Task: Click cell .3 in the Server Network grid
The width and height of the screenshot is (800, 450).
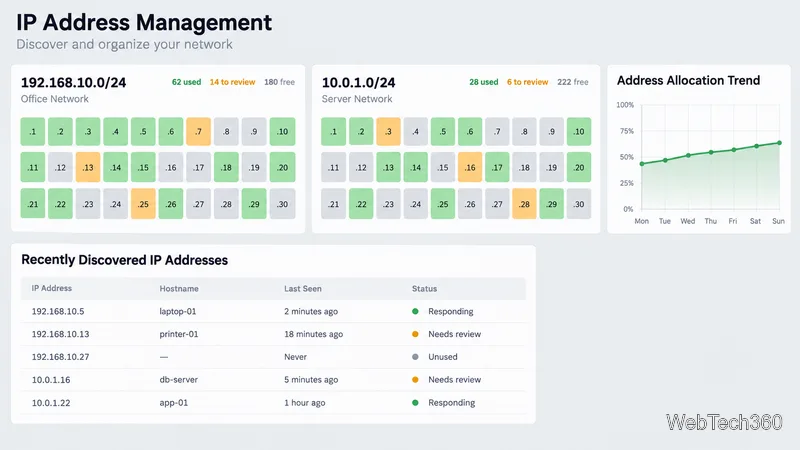Action: (388, 132)
